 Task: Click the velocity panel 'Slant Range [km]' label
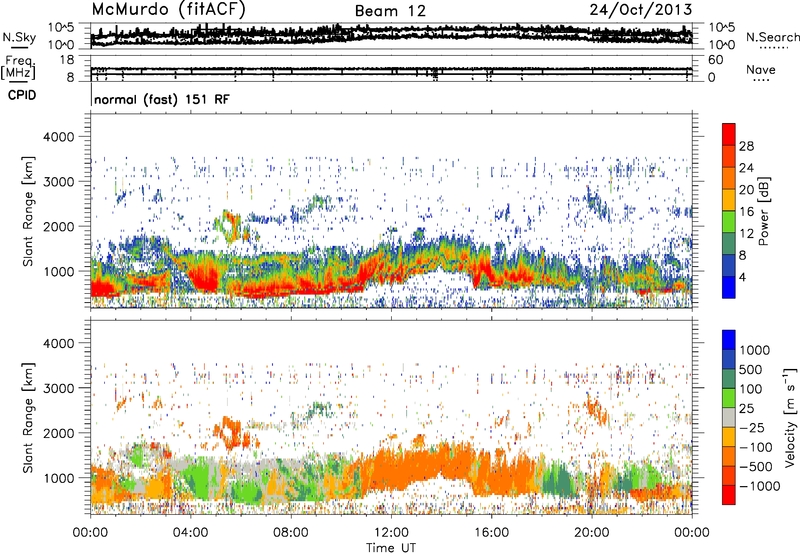coord(29,417)
